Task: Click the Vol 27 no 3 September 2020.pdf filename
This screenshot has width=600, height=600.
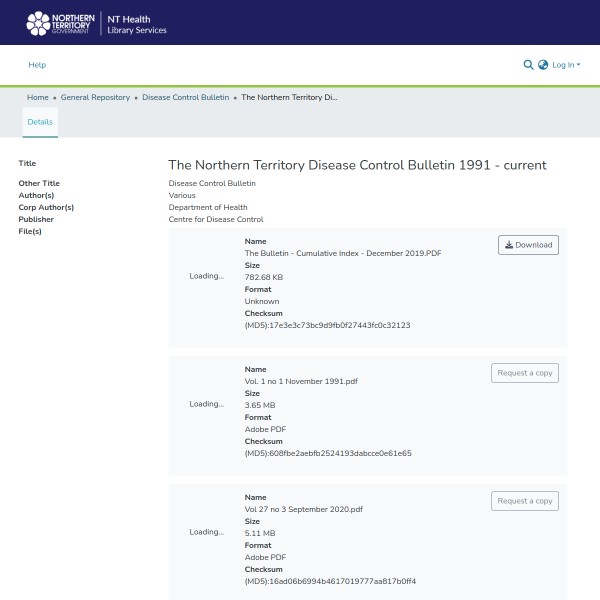Action: click(303, 509)
